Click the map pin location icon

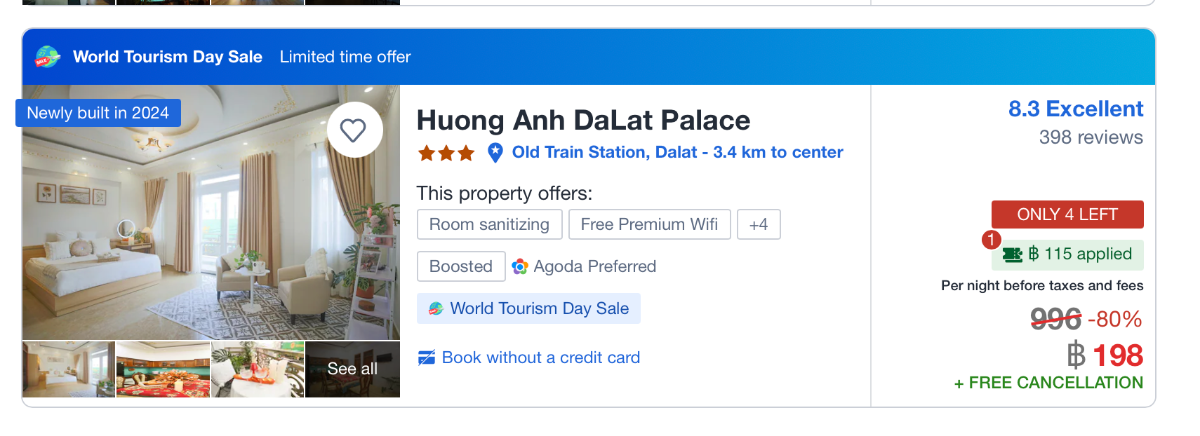495,153
